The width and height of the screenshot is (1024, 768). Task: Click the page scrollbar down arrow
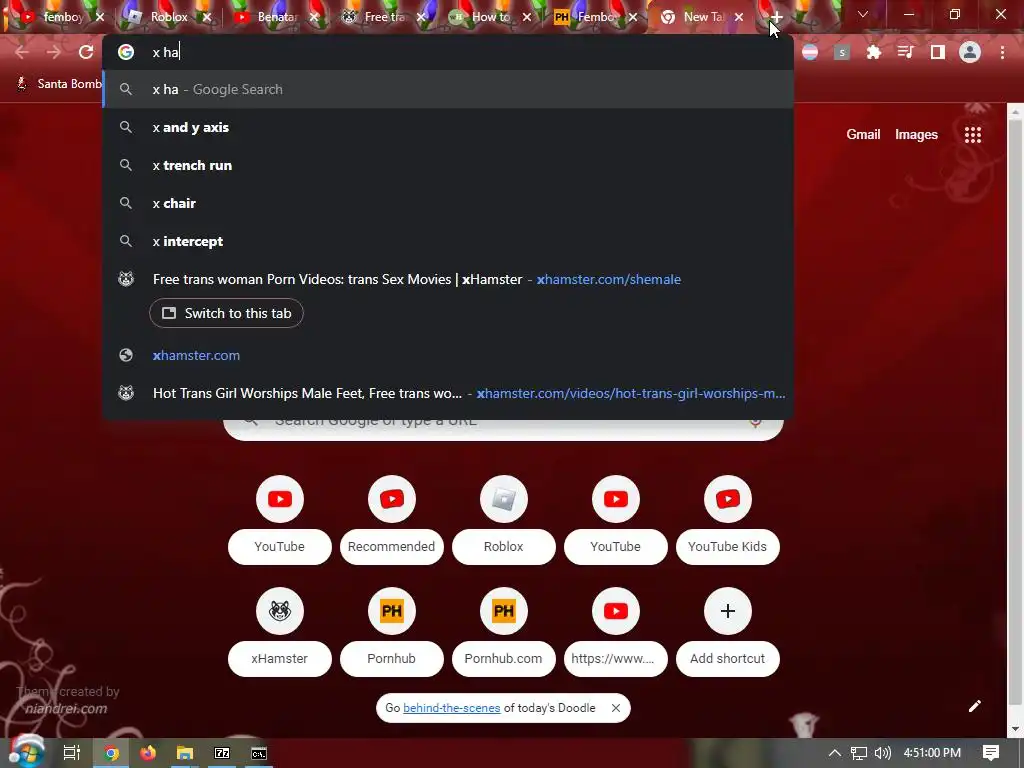pos(1015,729)
